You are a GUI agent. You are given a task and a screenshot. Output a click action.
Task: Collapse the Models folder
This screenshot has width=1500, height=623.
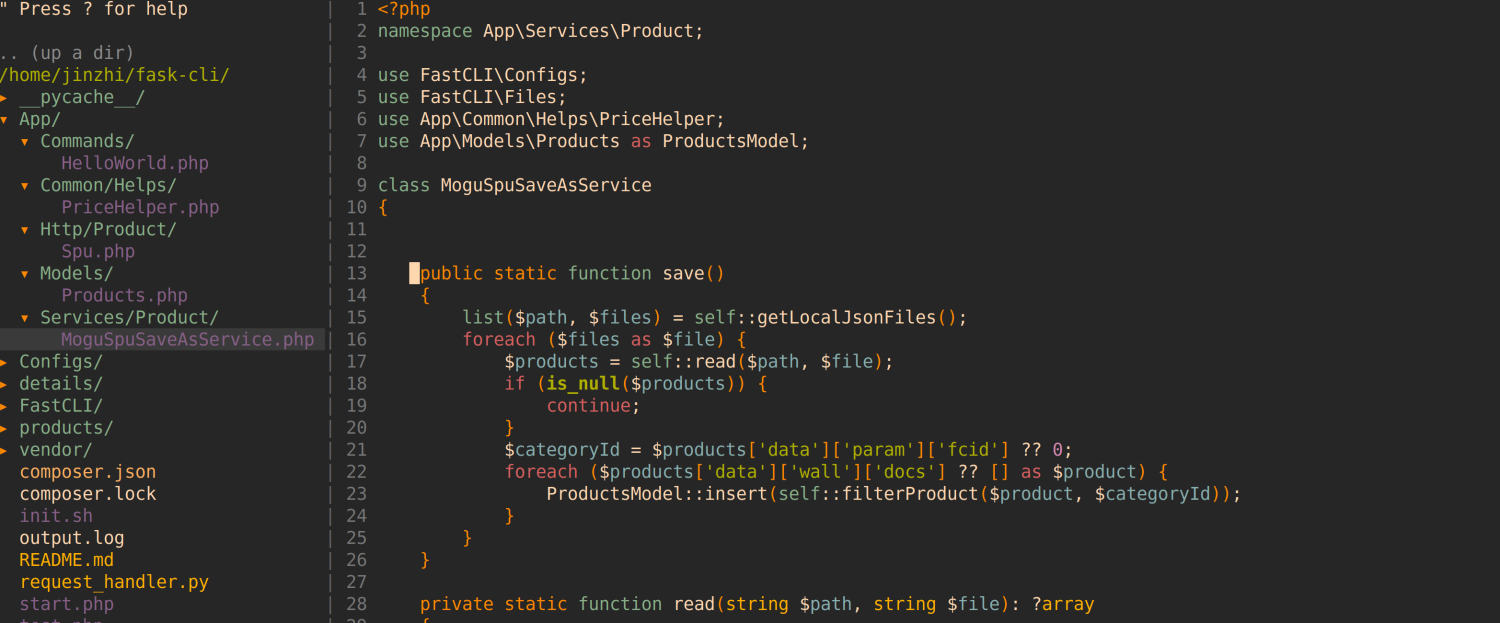(x=76, y=273)
